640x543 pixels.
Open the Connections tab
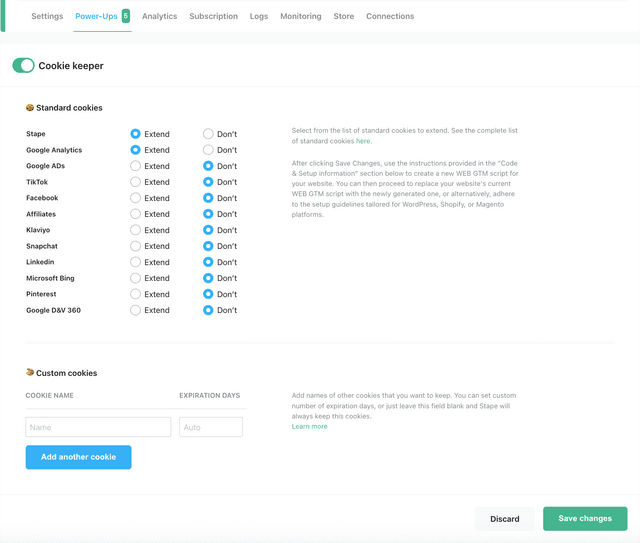pos(390,16)
